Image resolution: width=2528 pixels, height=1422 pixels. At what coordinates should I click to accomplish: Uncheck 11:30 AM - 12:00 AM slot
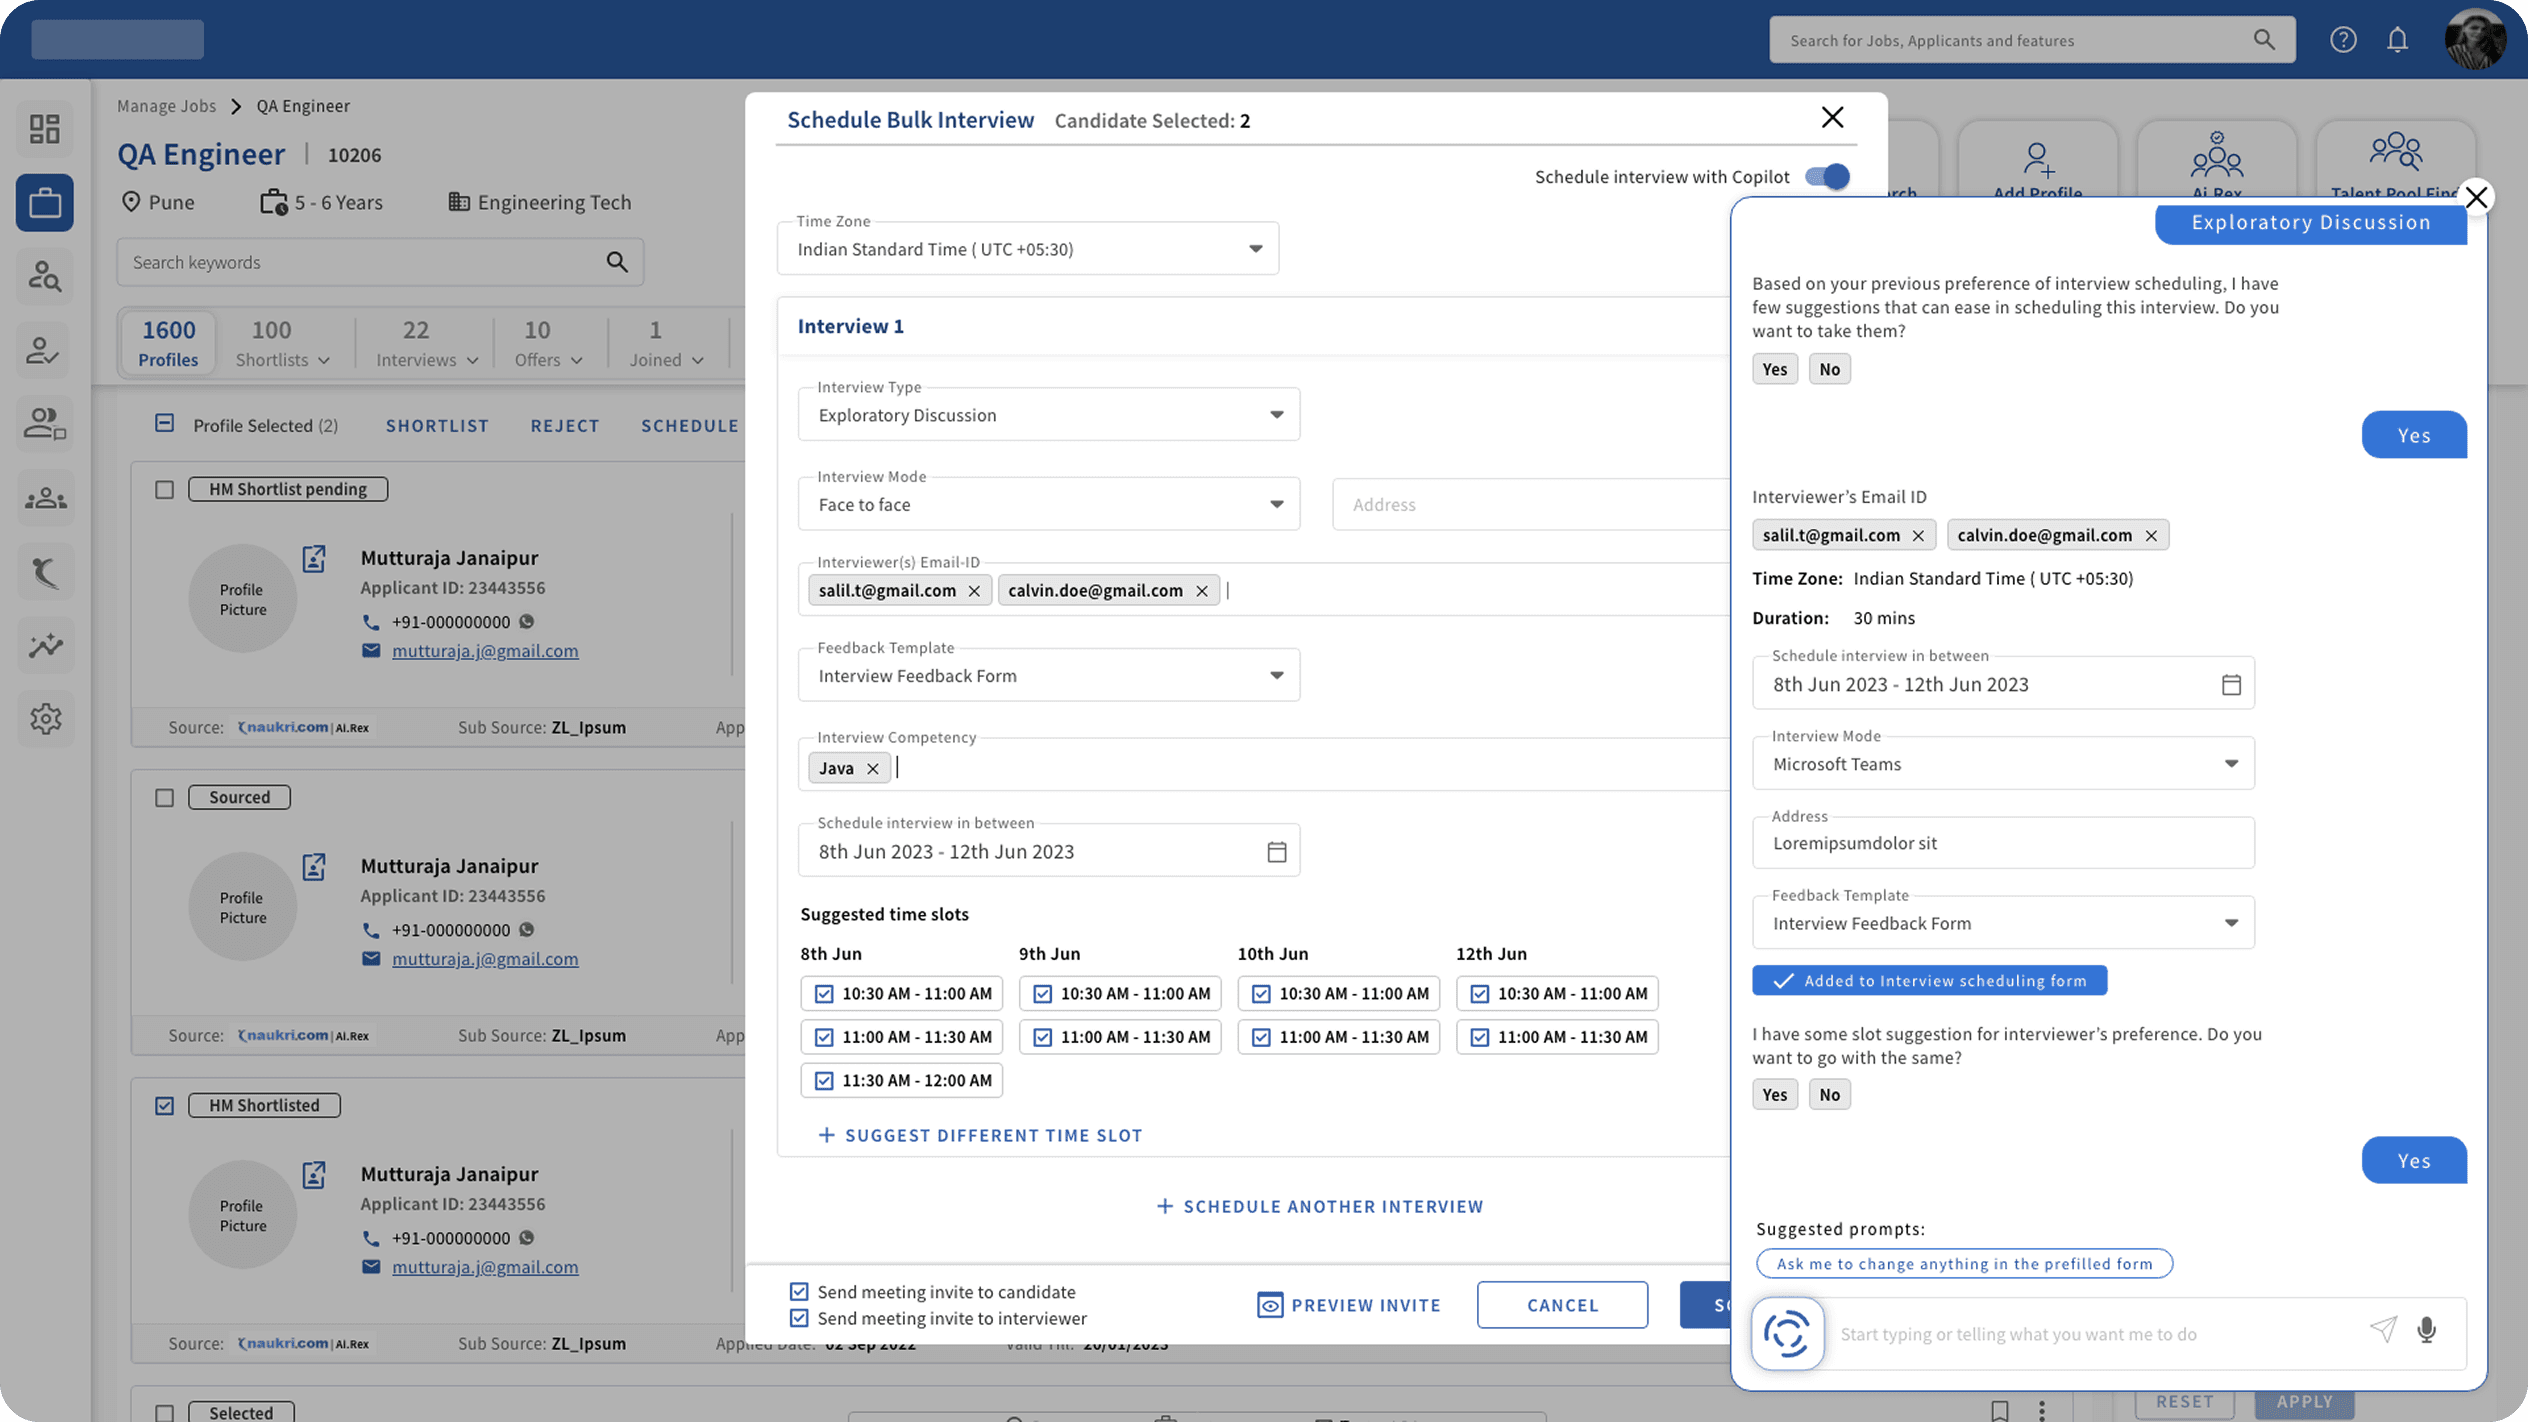point(824,1080)
